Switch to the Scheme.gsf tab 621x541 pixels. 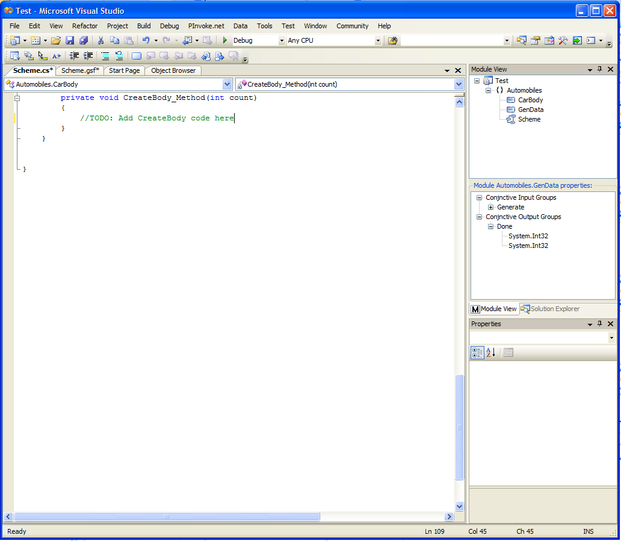[x=79, y=71]
